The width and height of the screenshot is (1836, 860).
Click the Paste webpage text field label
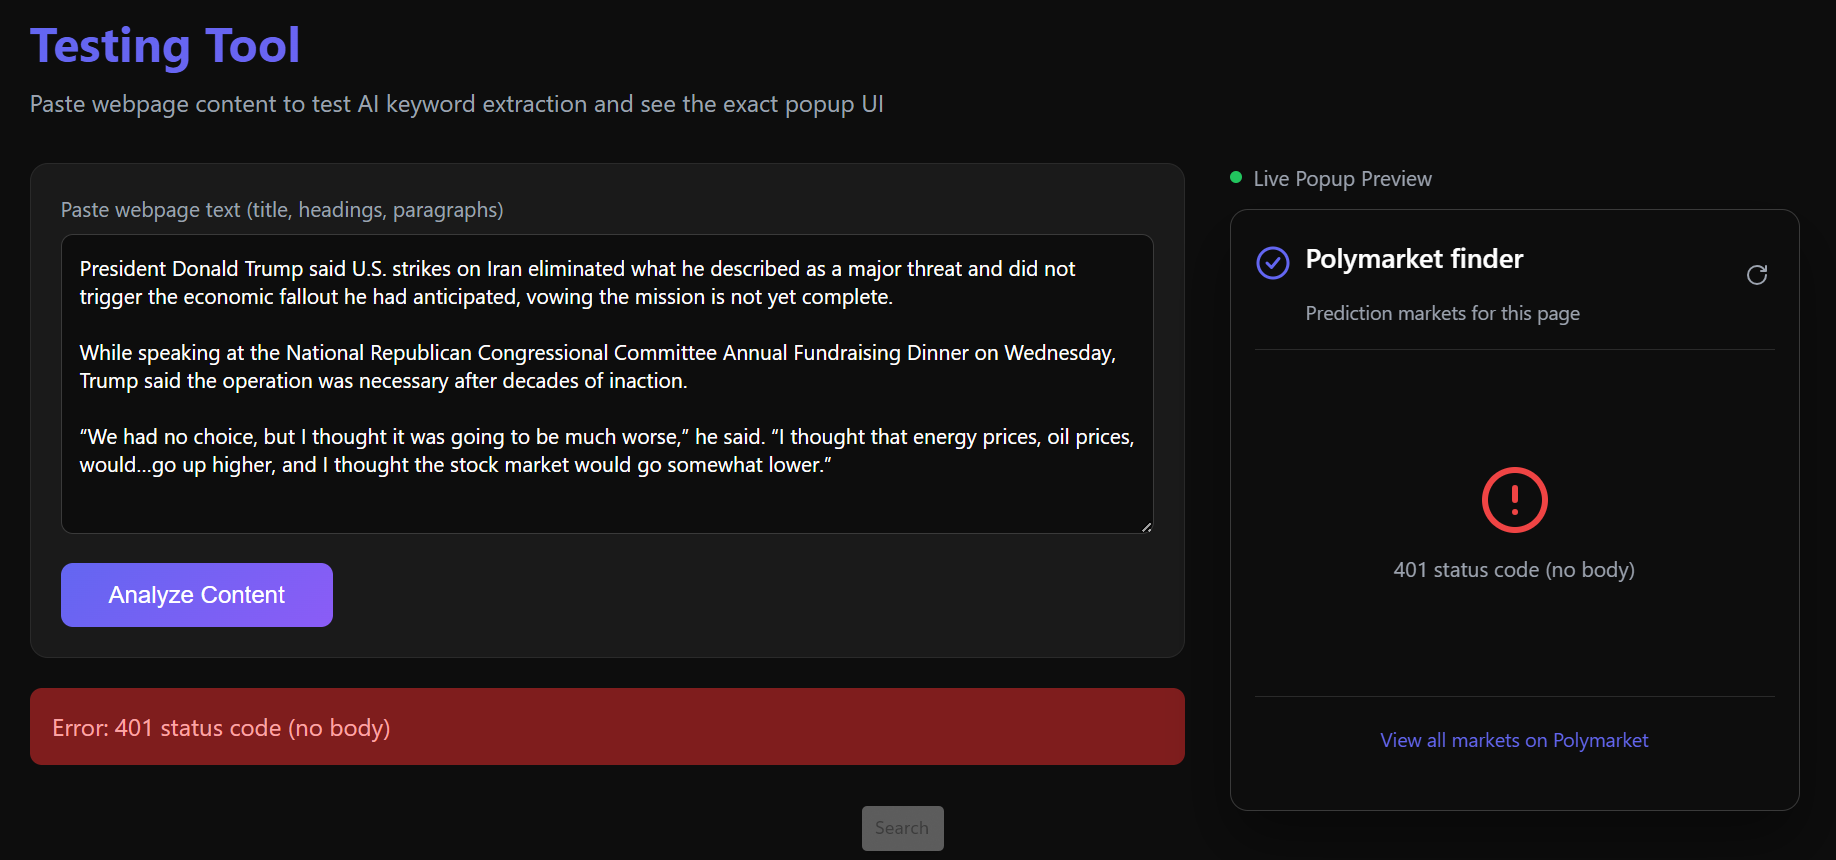282,210
